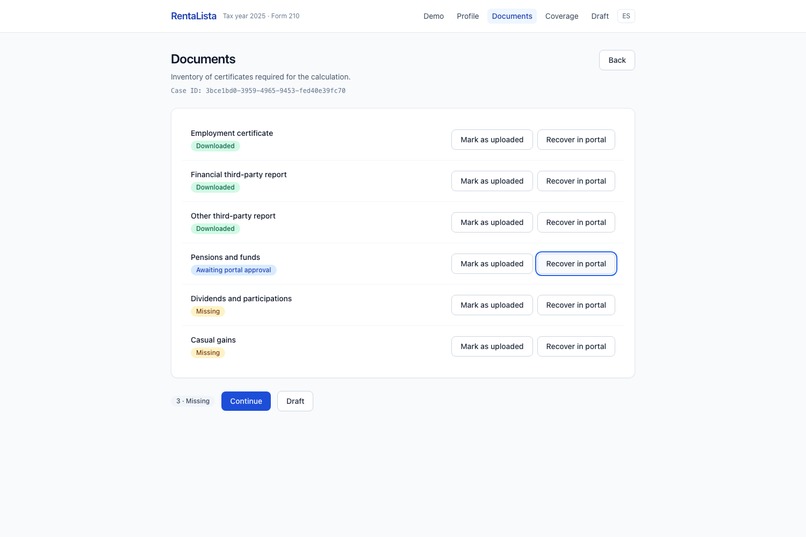The width and height of the screenshot is (806, 537).
Task: Recover Employment certificate in portal
Action: 576,140
